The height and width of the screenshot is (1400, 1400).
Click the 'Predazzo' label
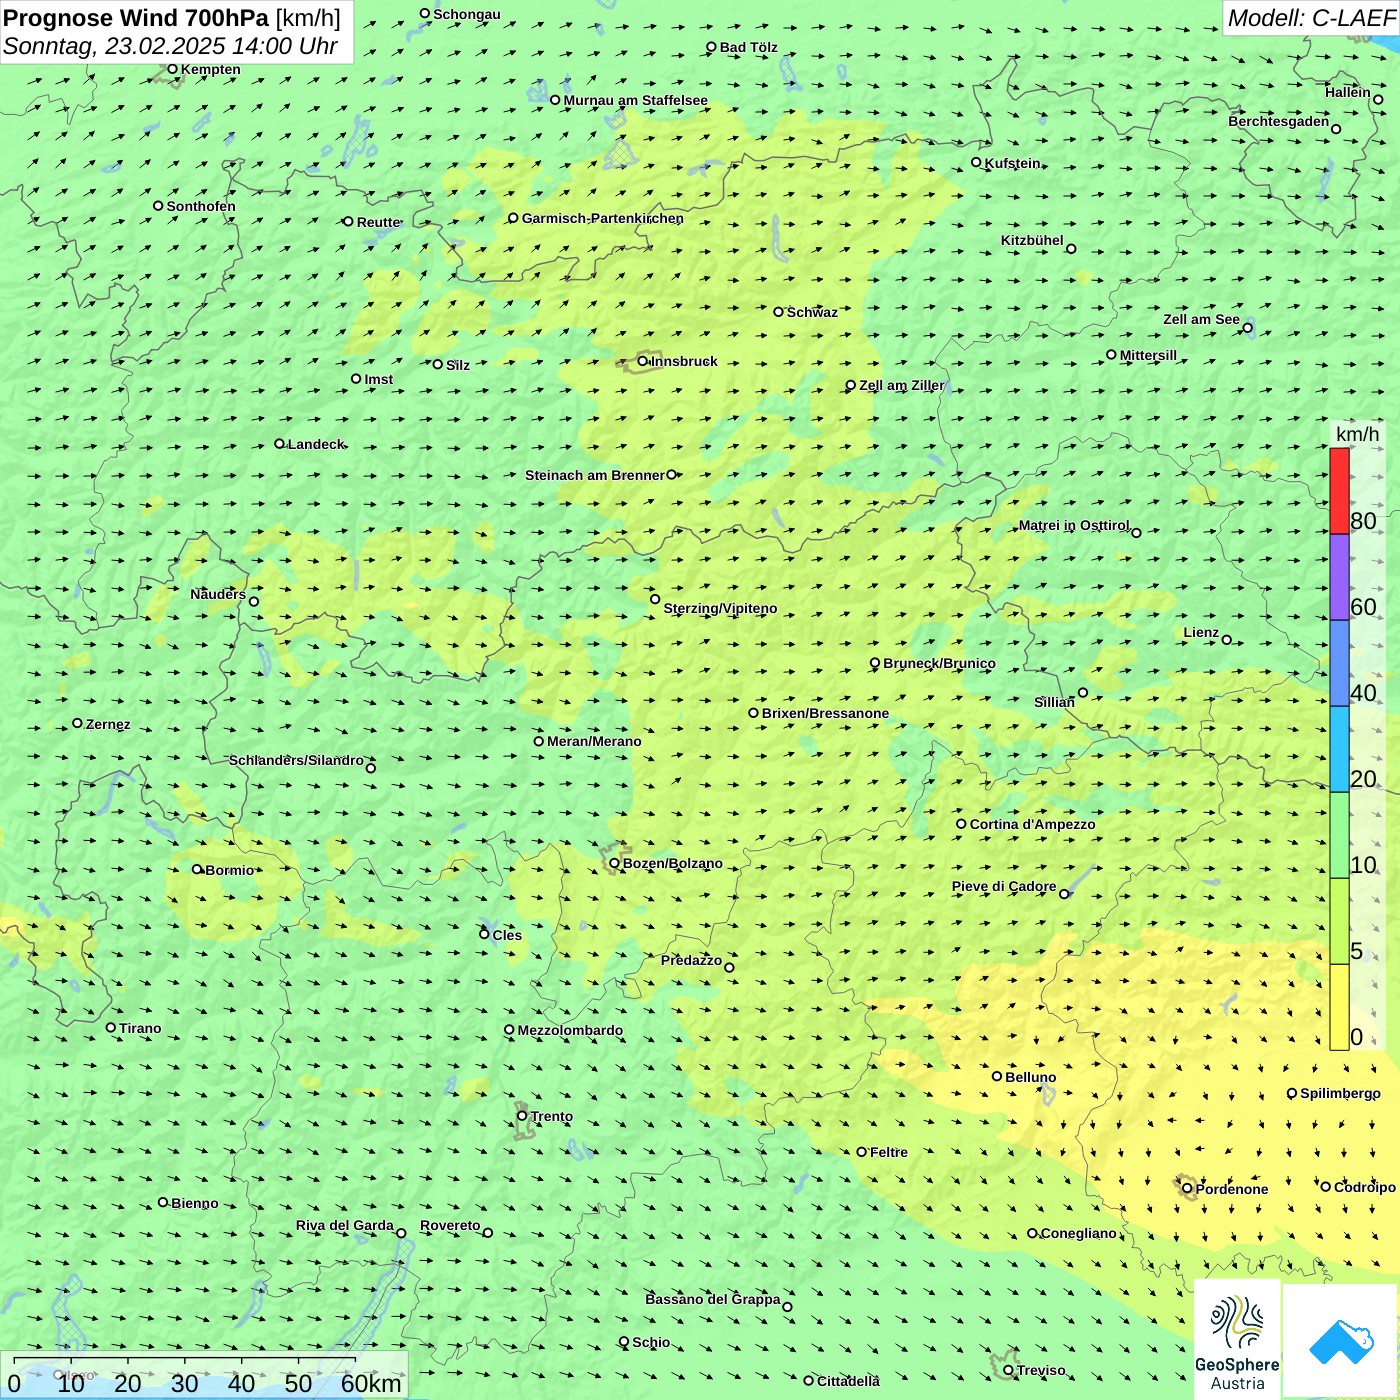point(691,960)
